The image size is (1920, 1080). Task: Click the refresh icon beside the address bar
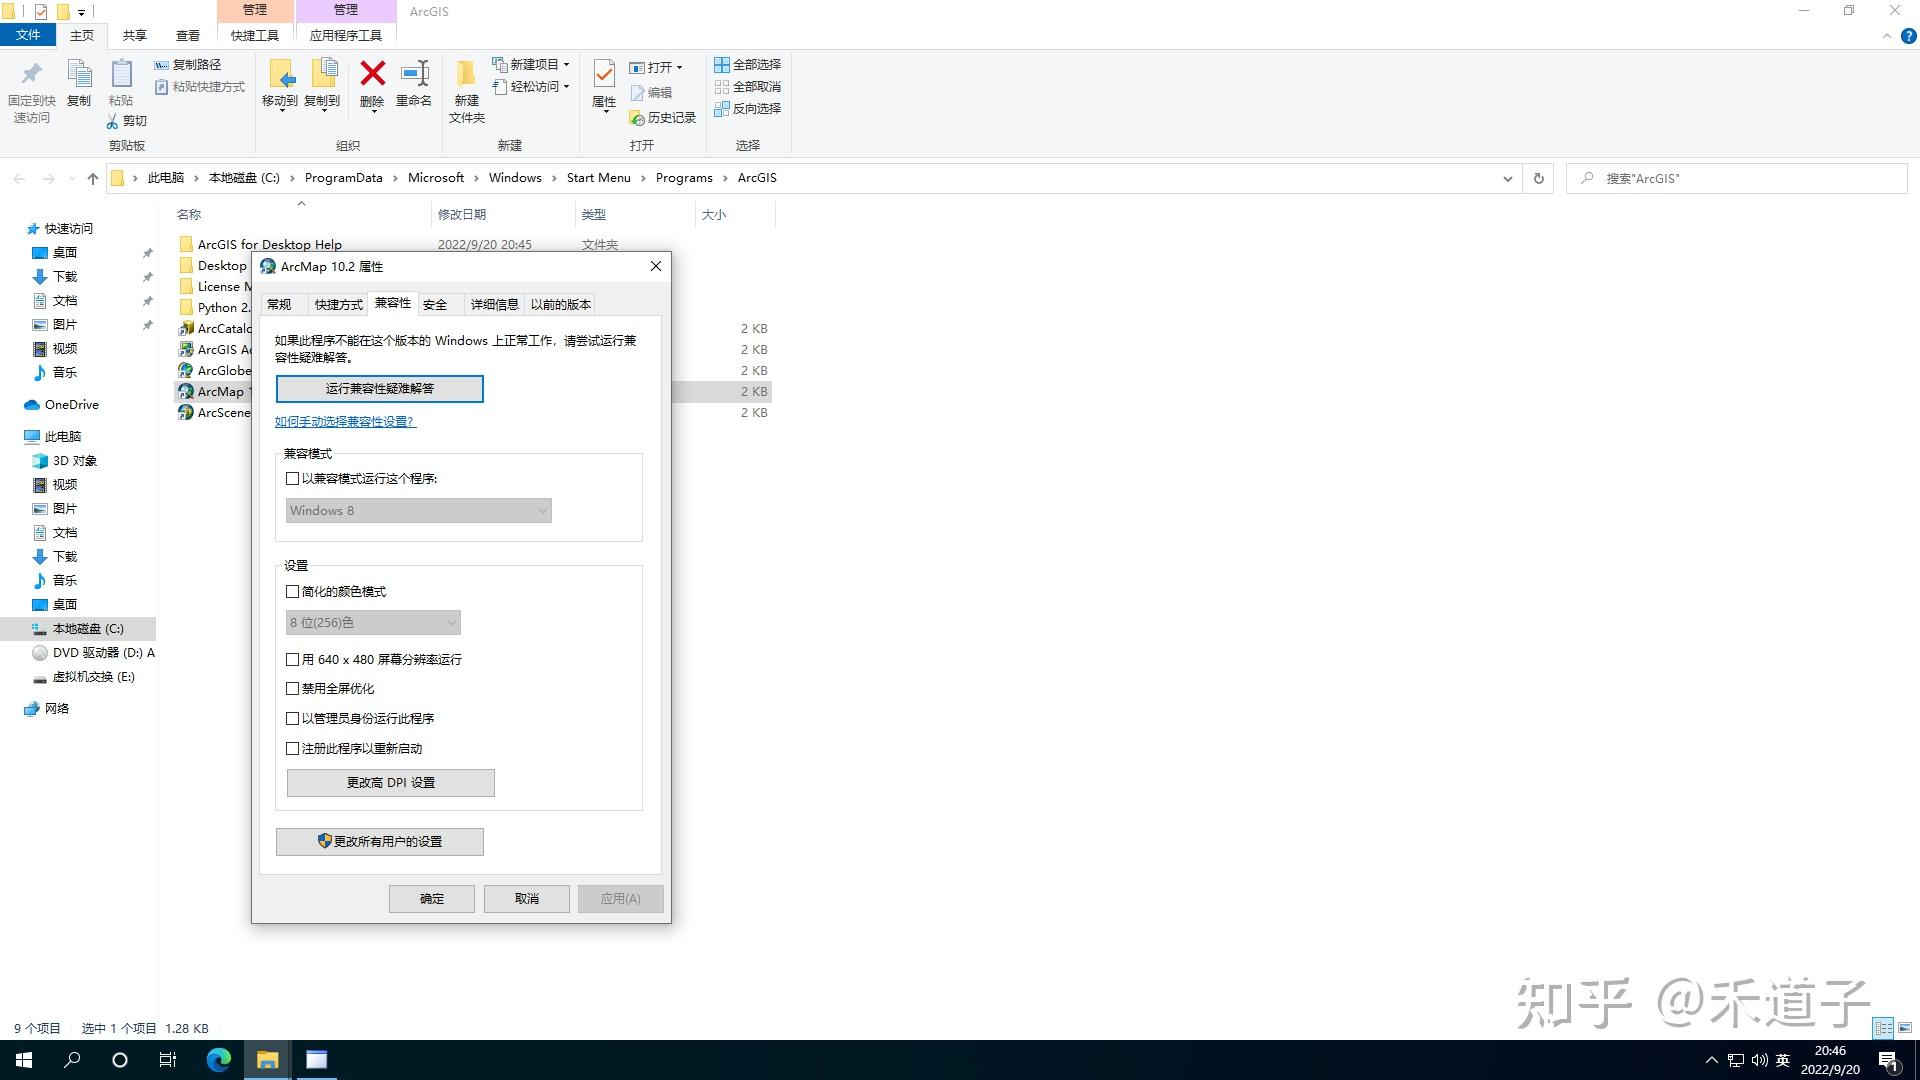(1537, 178)
